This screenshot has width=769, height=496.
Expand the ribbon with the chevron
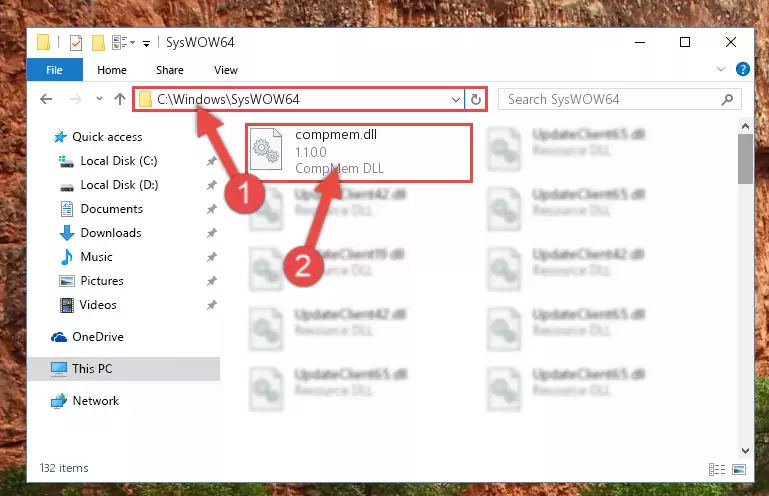[720, 69]
